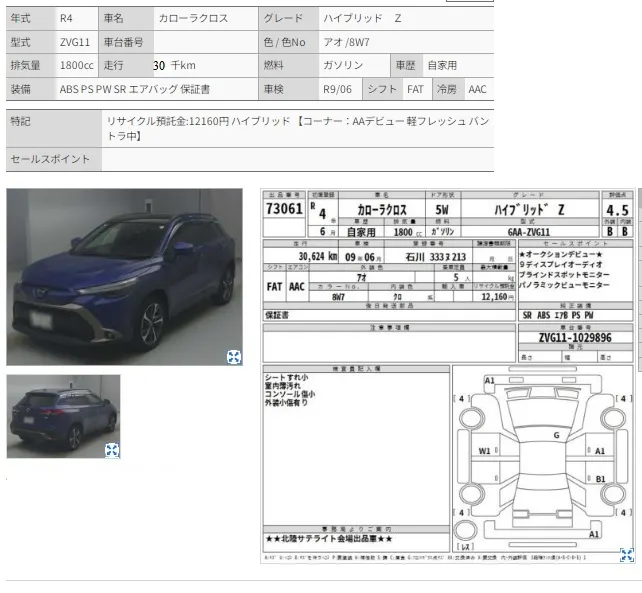Click the 特記 label
The height and width of the screenshot is (593, 642).
pos(20,121)
